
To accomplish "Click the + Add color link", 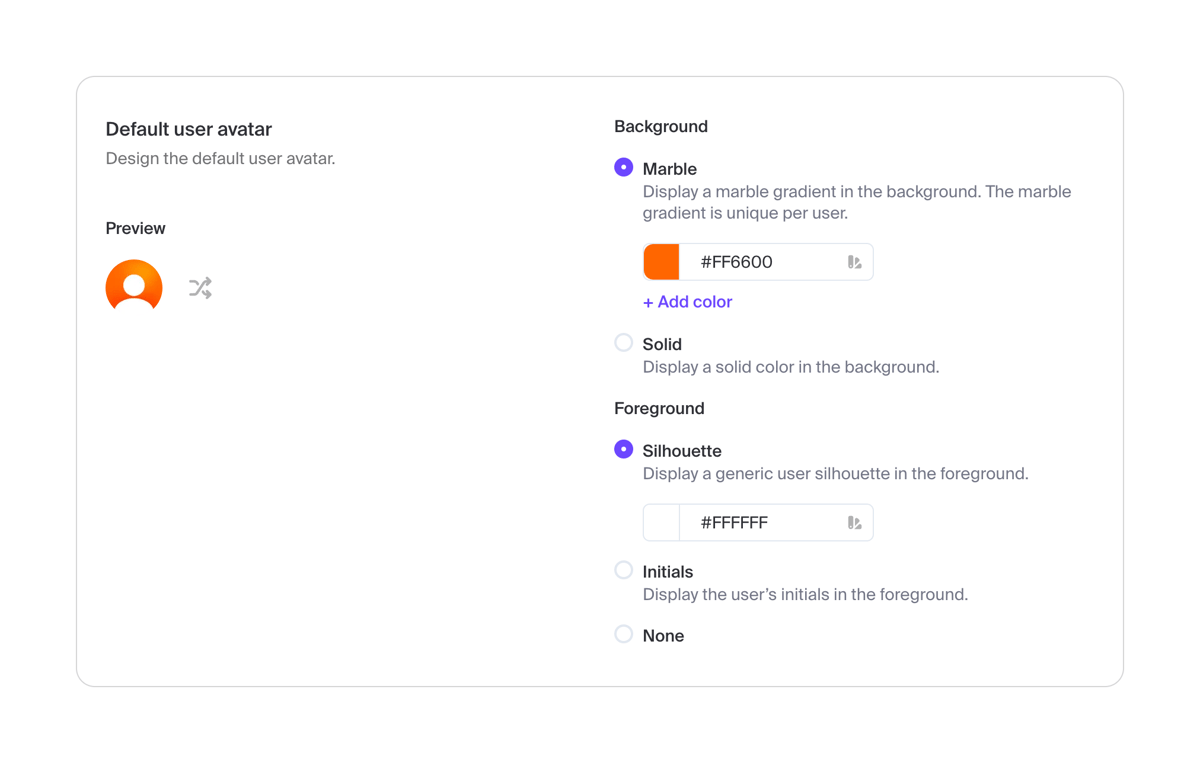I will [687, 301].
